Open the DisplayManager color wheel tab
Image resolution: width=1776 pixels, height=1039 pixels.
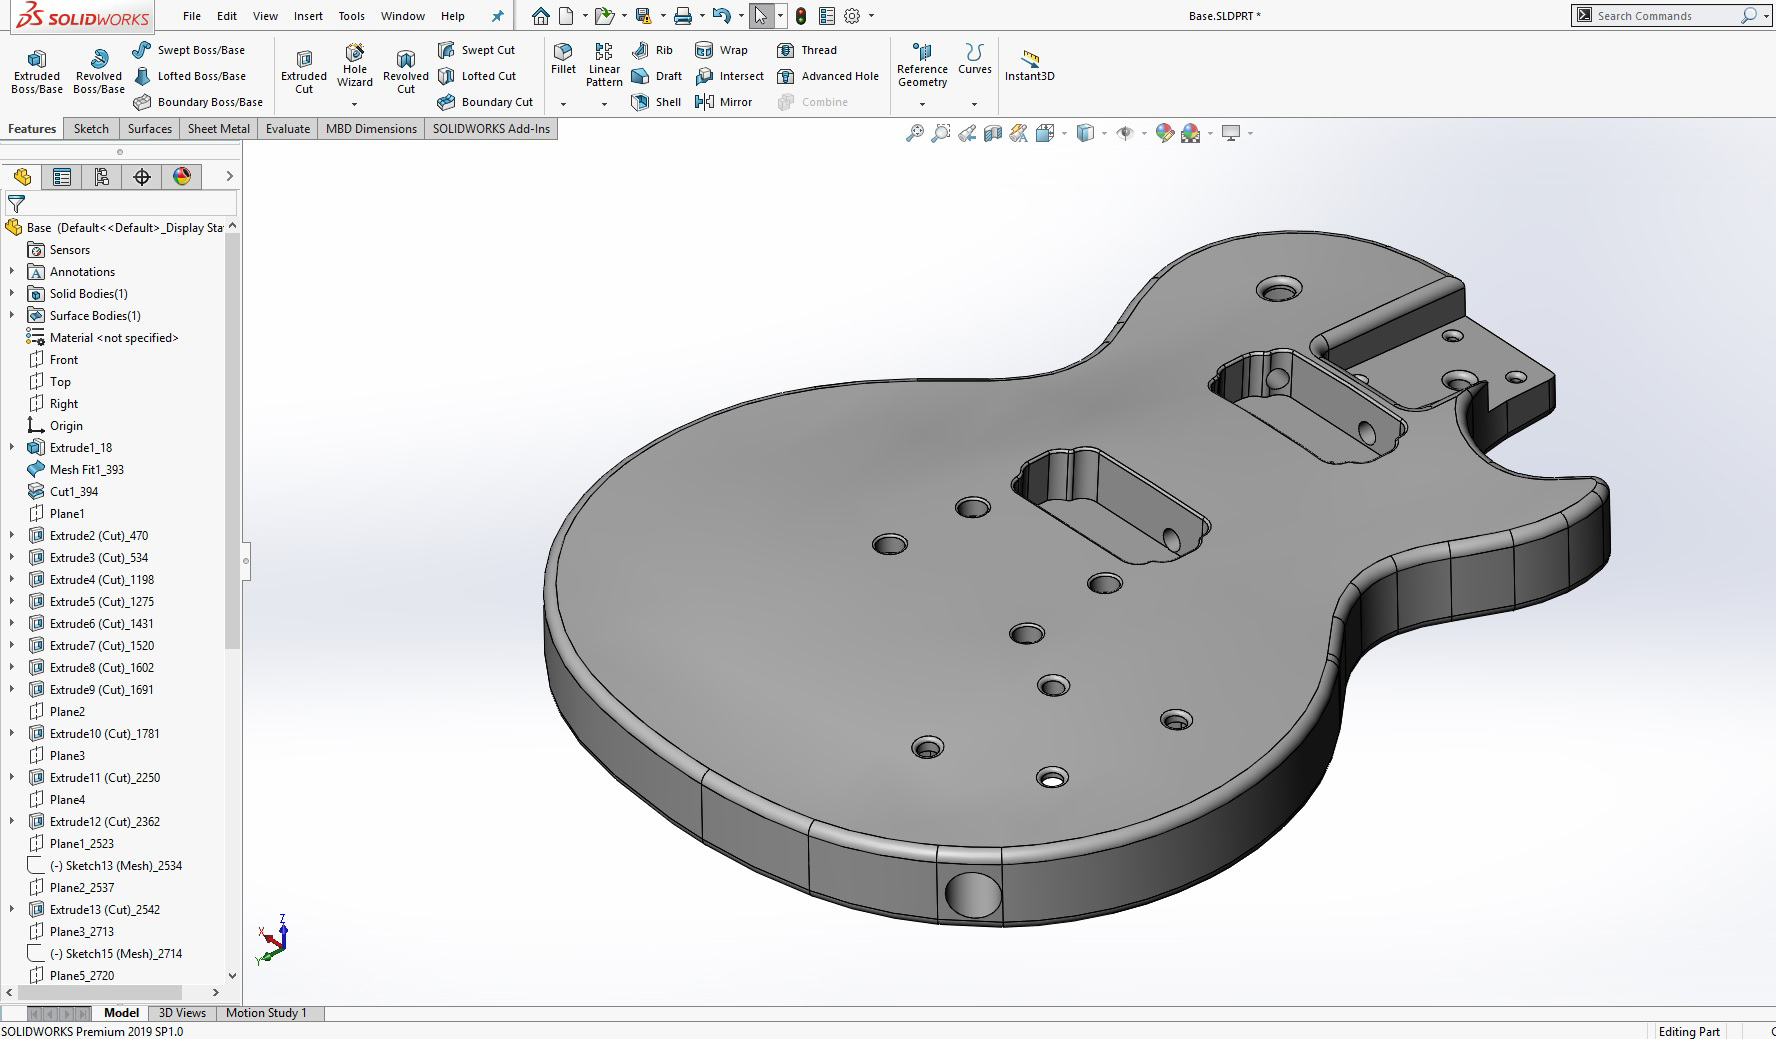pos(182,177)
